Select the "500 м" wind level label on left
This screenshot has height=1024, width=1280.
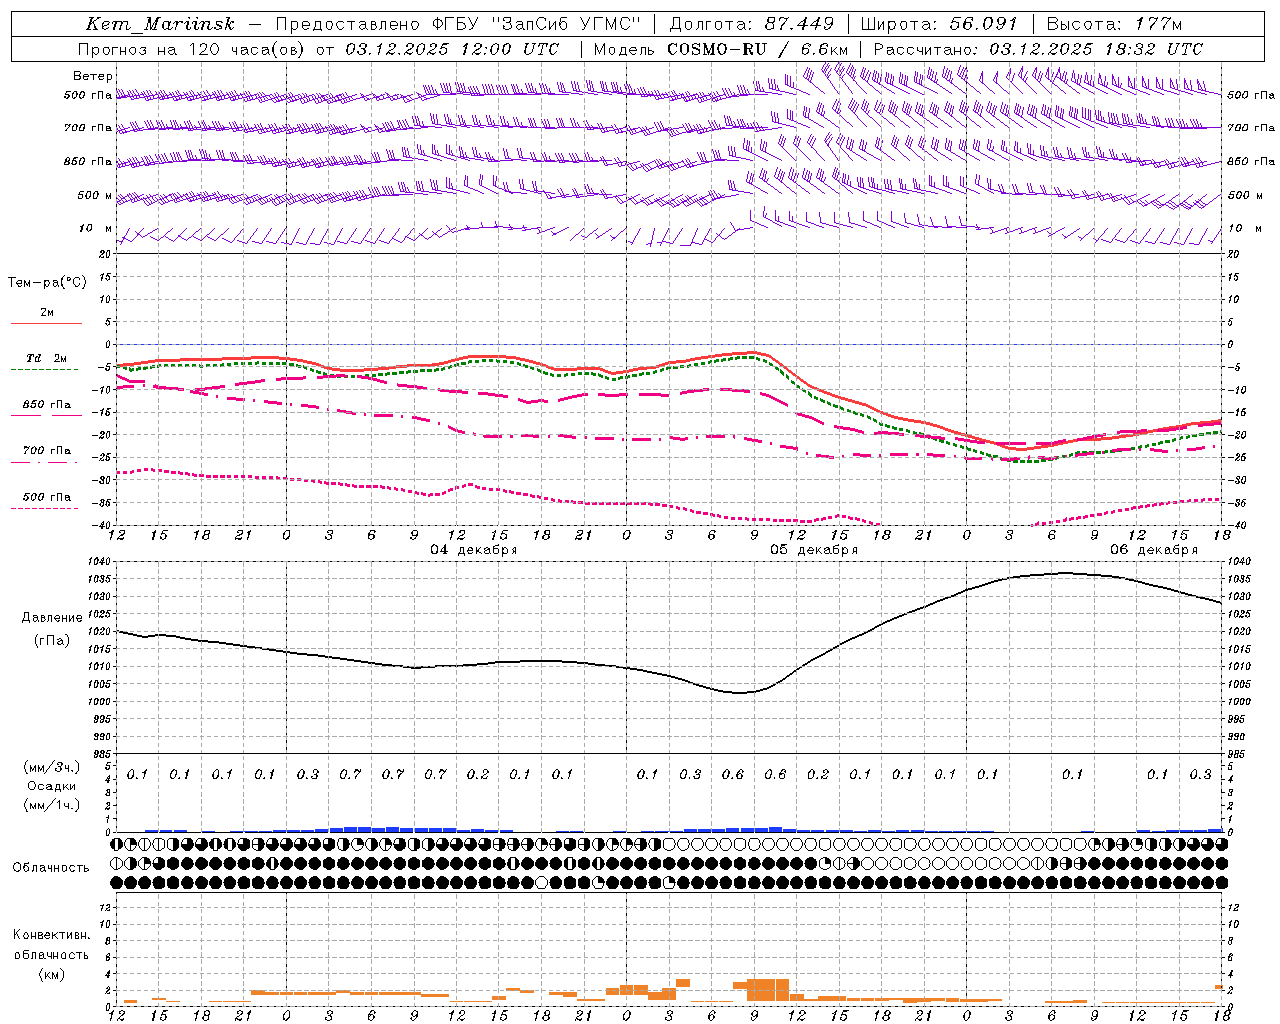click(x=96, y=195)
